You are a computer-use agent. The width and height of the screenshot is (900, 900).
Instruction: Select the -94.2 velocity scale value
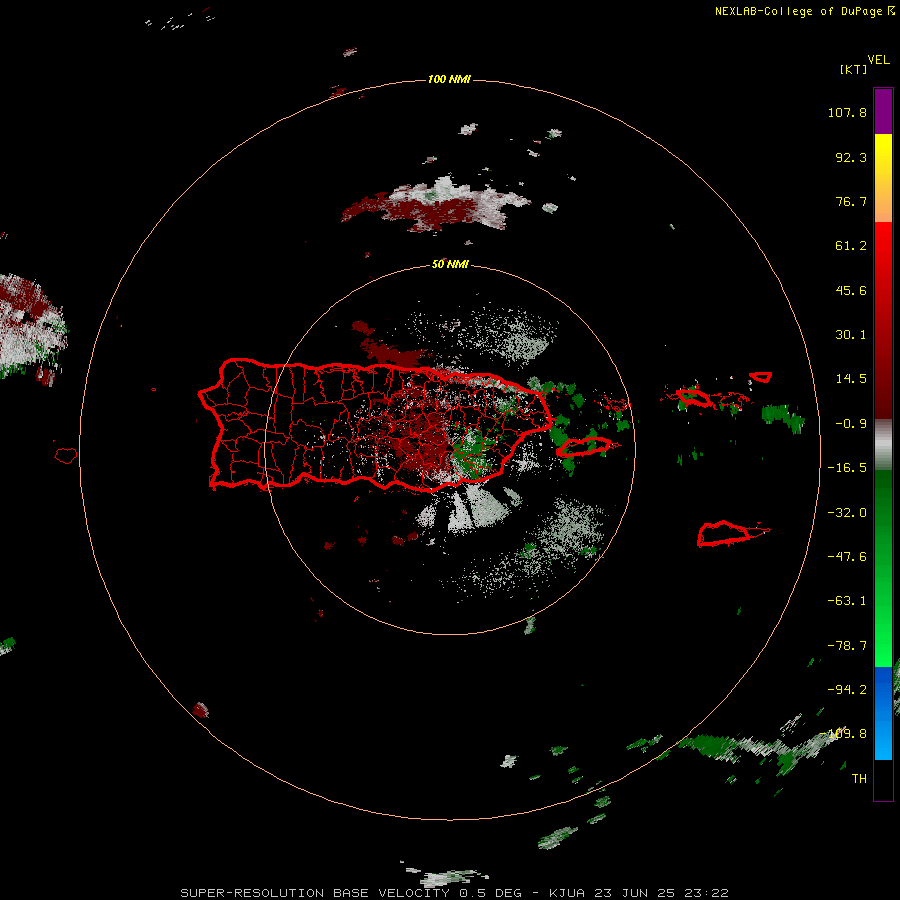coord(847,689)
